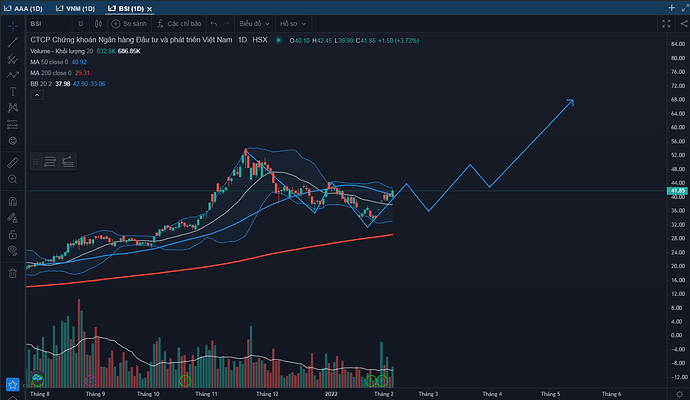Click the 68.00 price scale label
The height and width of the screenshot is (400, 690).
pos(678,100)
